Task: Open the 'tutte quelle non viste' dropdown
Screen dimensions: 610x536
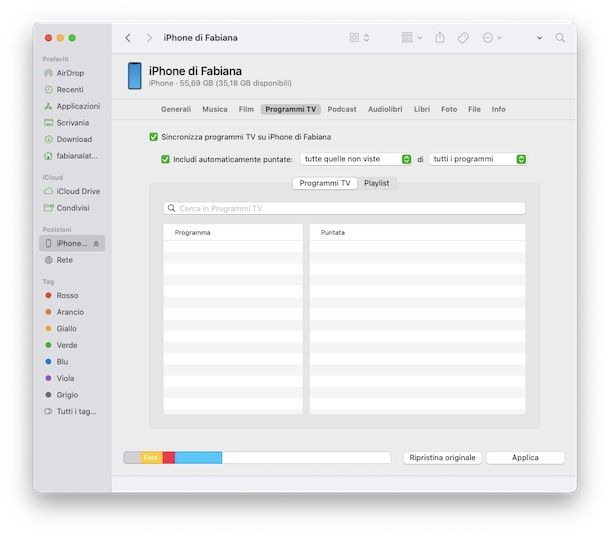Action: click(356, 159)
